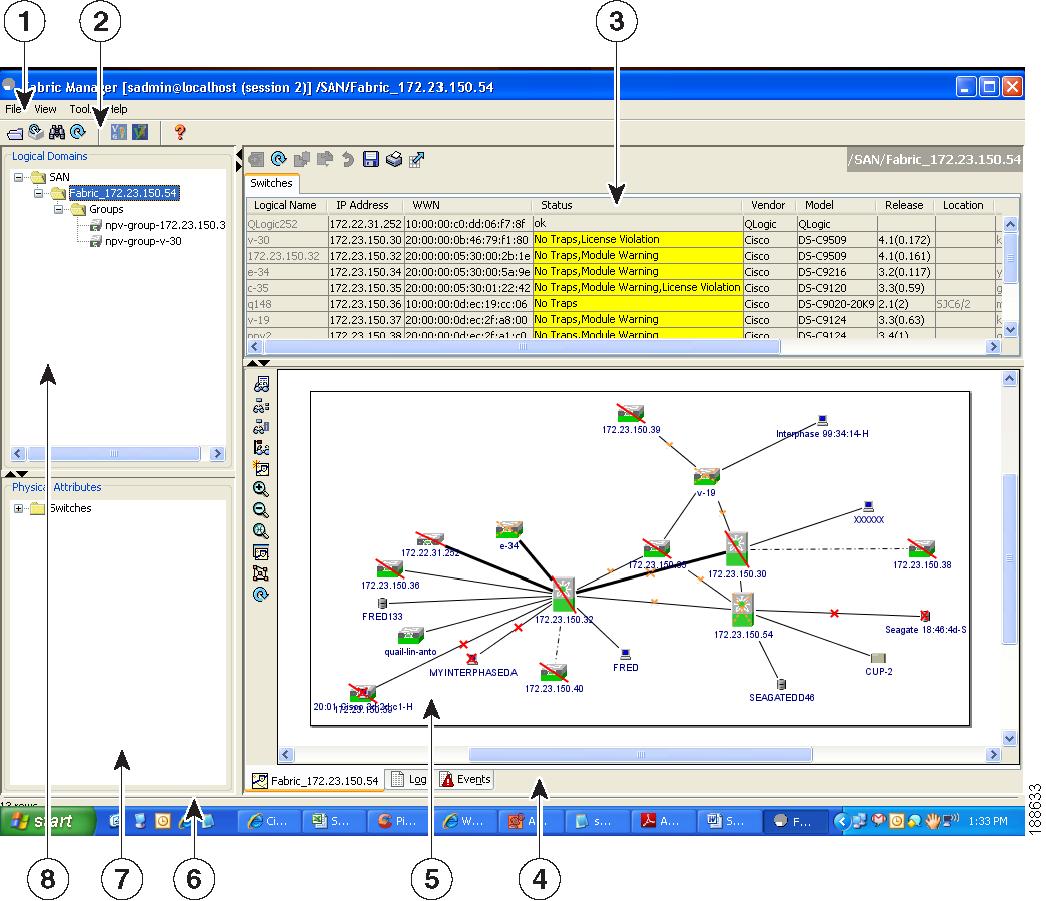Click the printer icon above Switches table

(394, 159)
